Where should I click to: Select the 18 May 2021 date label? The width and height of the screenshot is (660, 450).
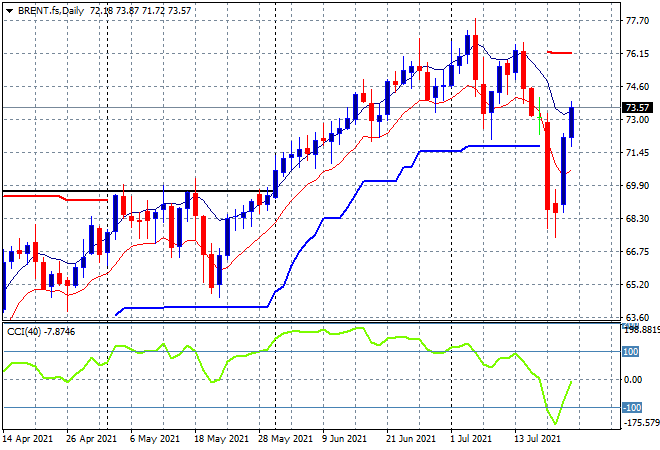point(221,439)
